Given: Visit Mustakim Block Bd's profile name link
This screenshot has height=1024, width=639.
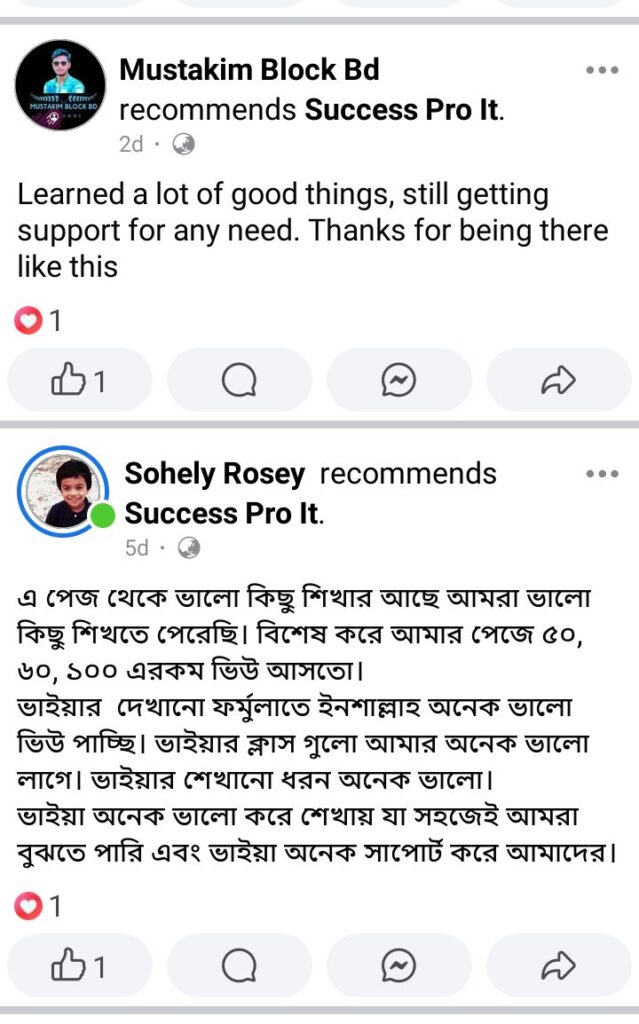Looking at the screenshot, I should [249, 69].
